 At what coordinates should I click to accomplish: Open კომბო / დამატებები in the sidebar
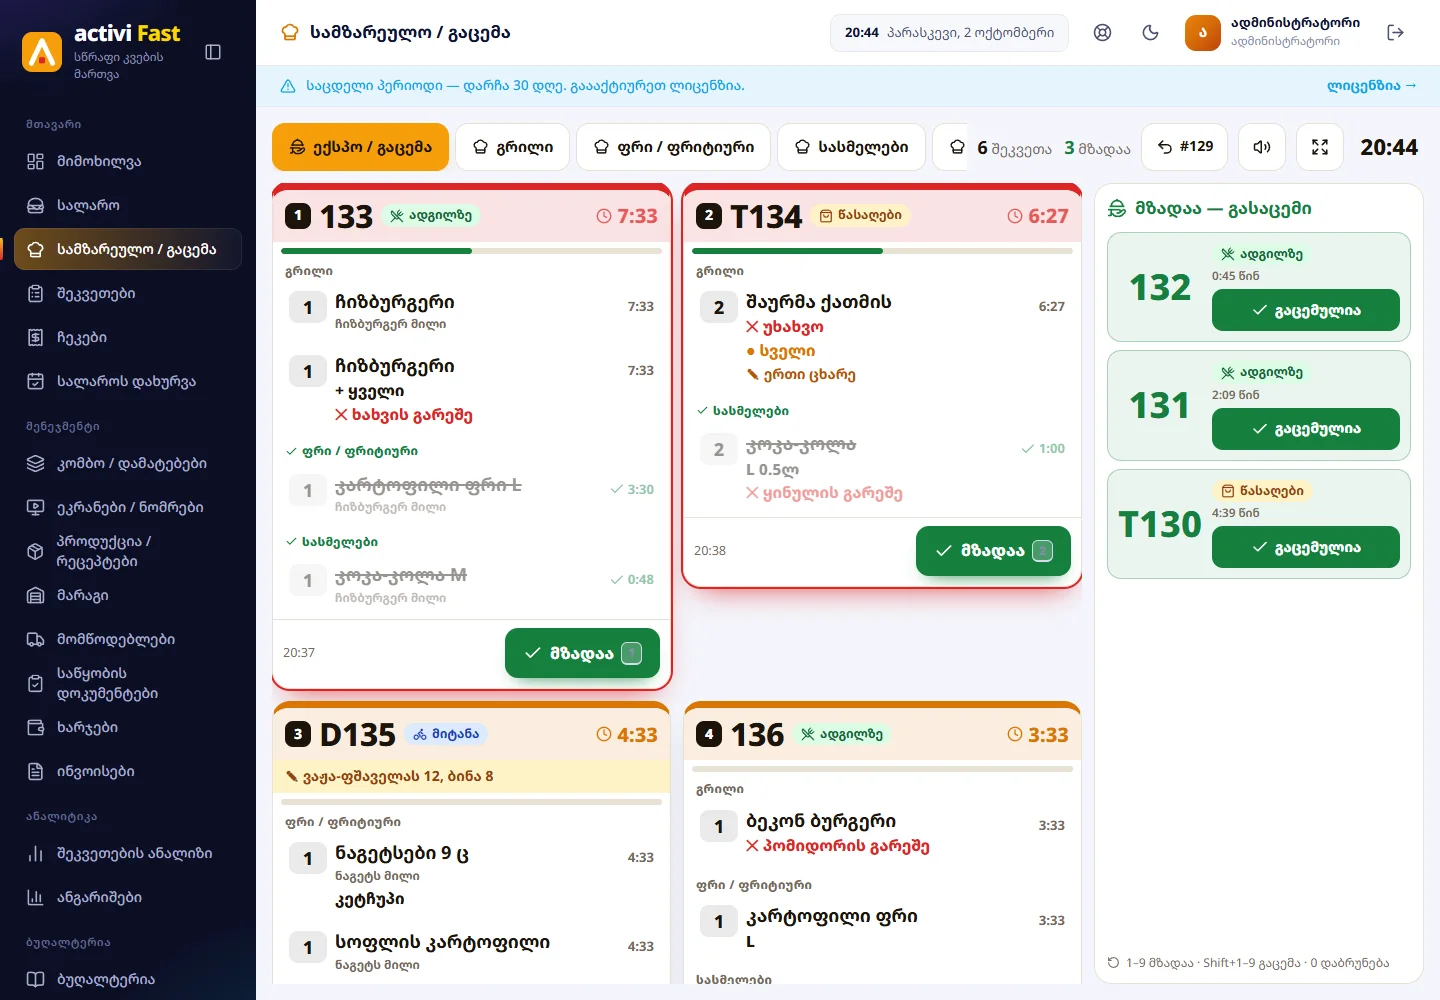click(x=128, y=464)
